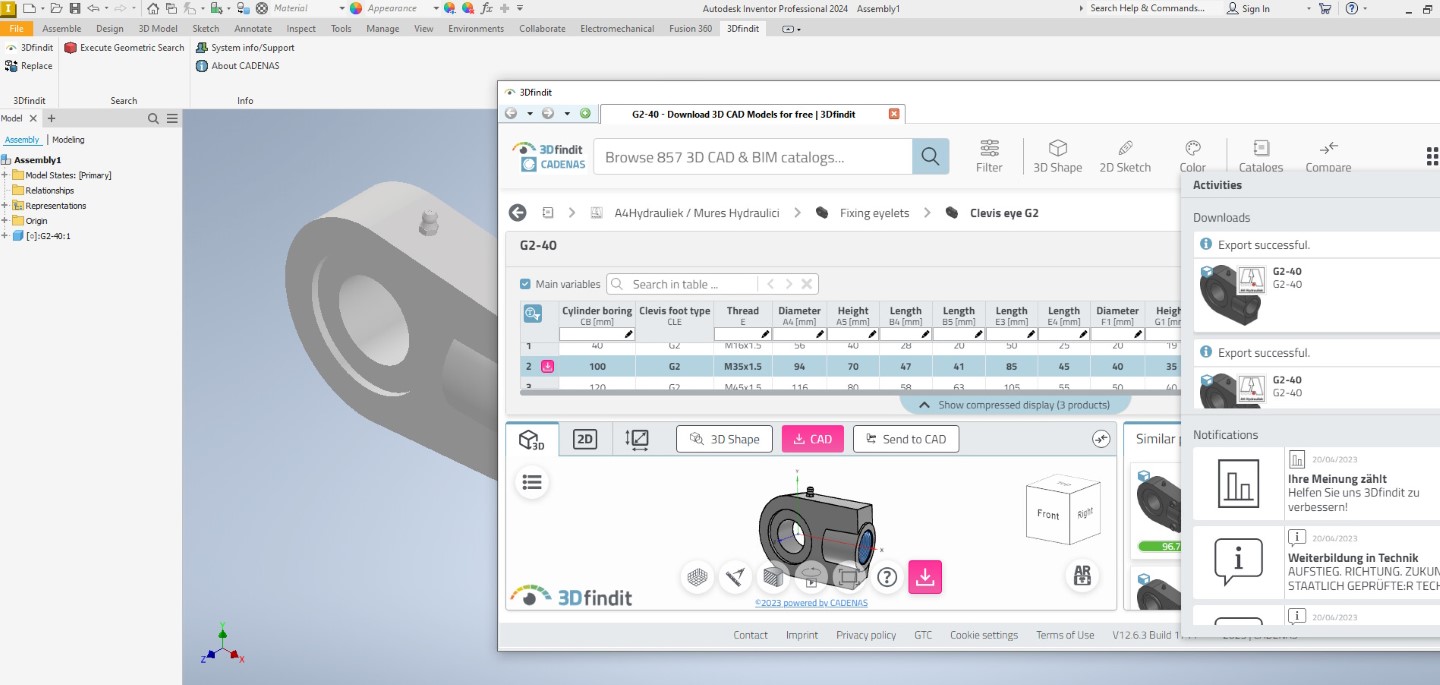Click the Replace icon in the 3Dfindit panel
Viewport: 1440px width, 685px height.
click(x=9, y=66)
